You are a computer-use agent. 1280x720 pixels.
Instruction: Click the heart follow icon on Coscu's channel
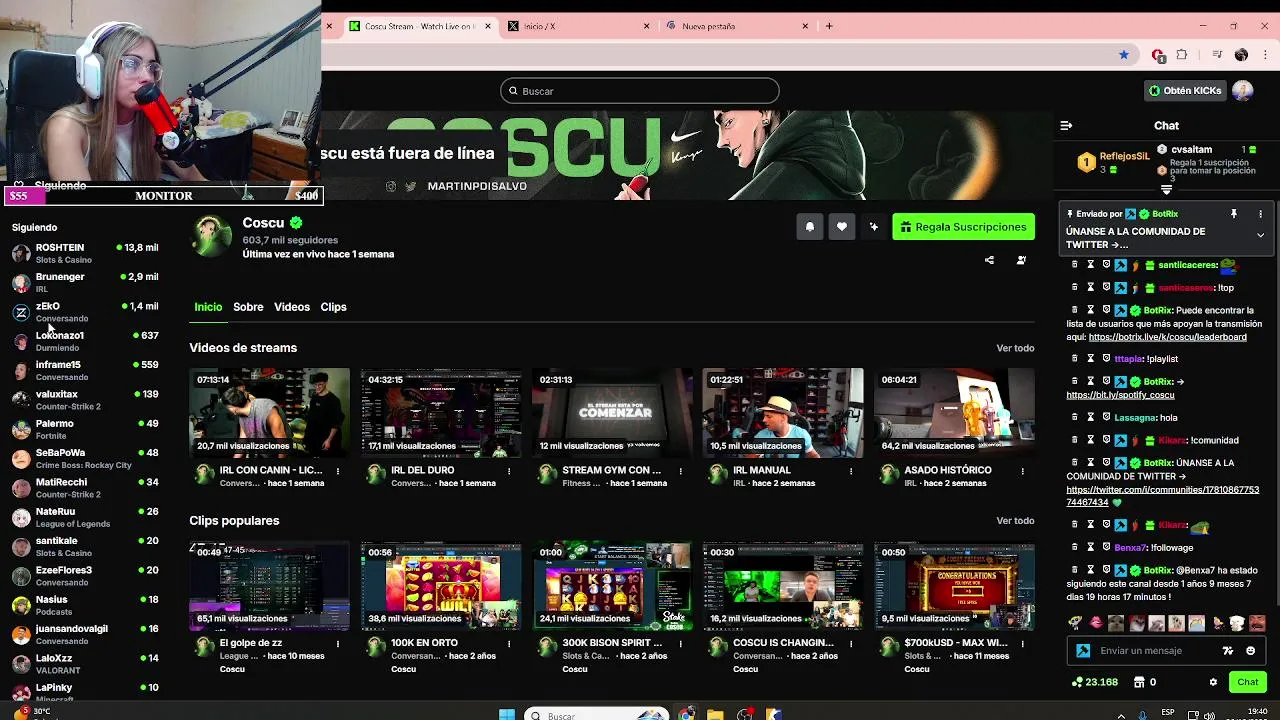(x=842, y=227)
